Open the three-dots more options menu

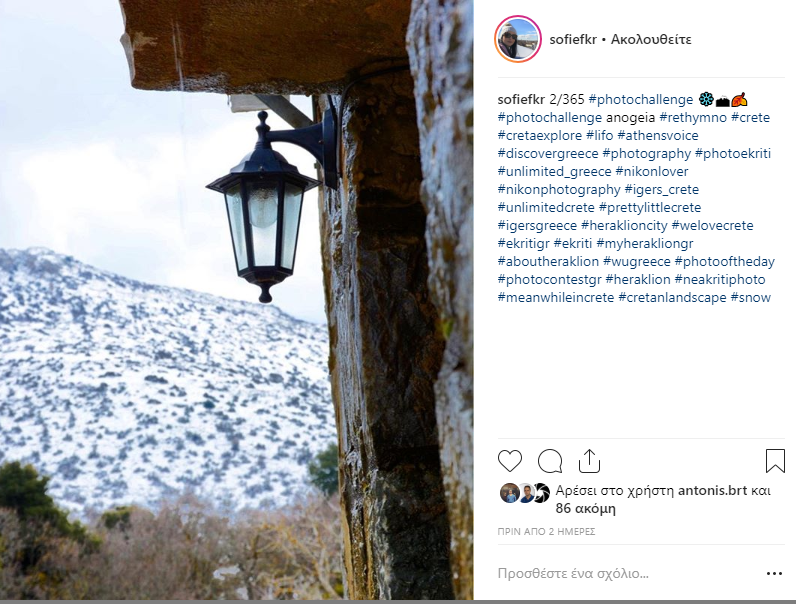pos(774,574)
